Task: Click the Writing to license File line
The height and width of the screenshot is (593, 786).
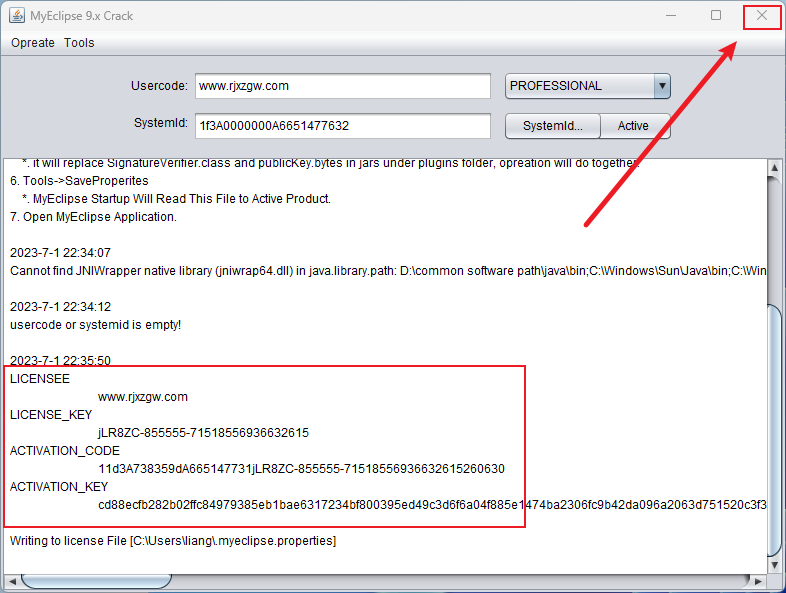Action: (173, 541)
